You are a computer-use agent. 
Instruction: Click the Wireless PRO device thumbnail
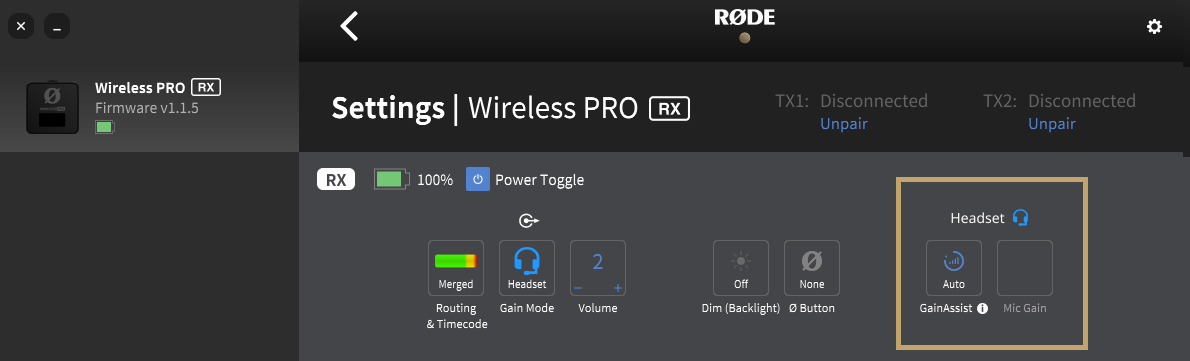point(52,107)
